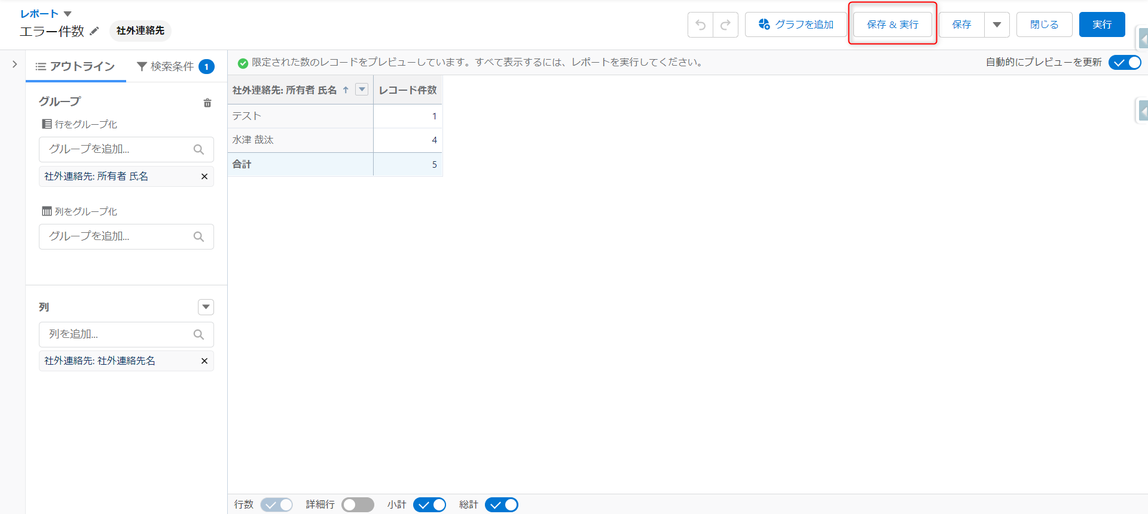Click the undo arrow icon
The width and height of the screenshot is (1148, 514).
coord(700,24)
